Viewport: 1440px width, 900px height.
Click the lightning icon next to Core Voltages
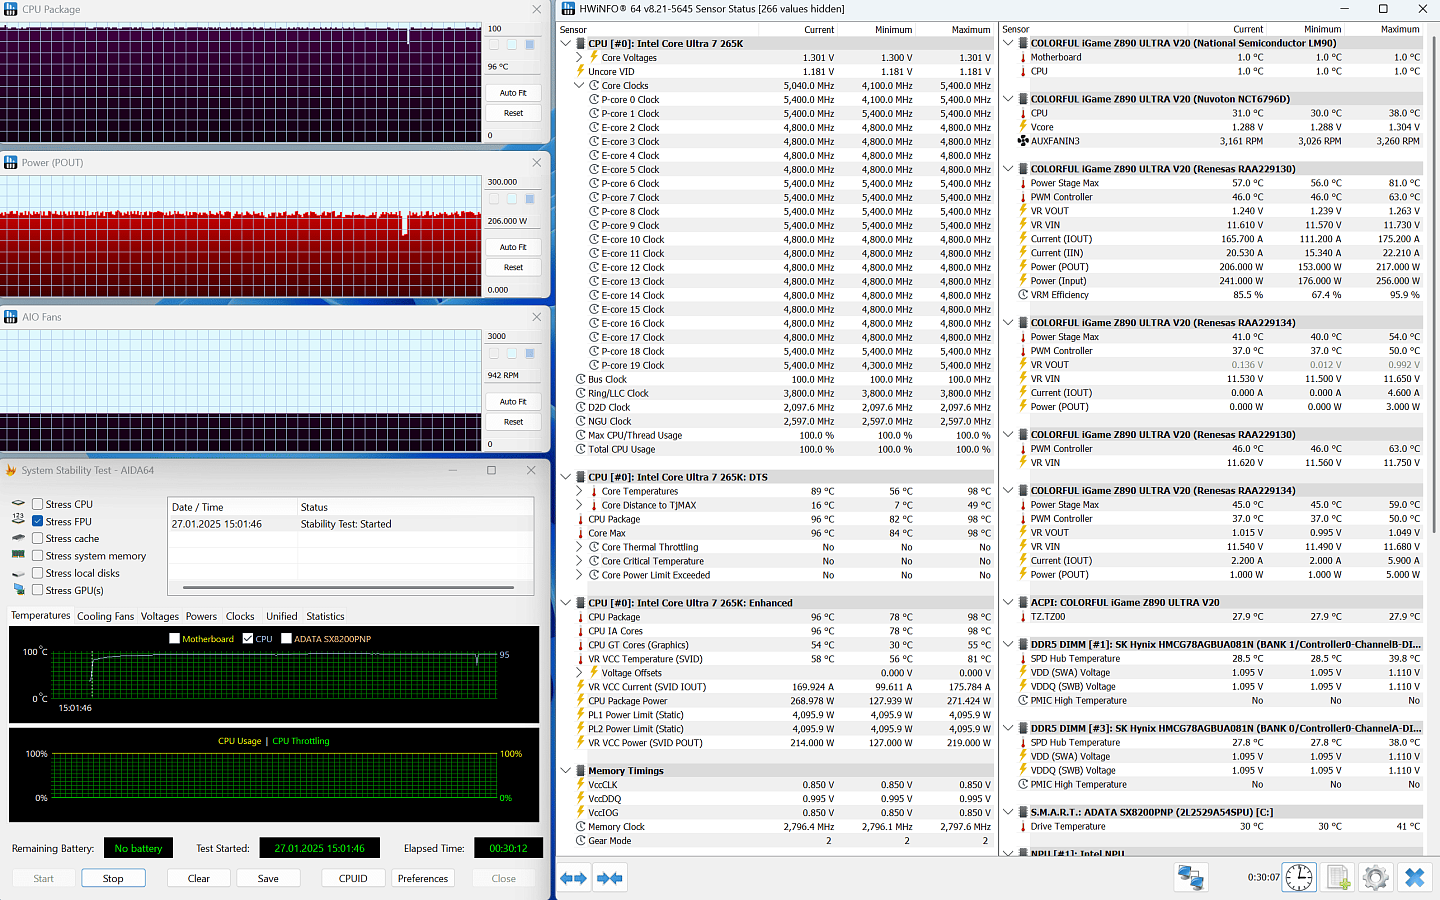[x=594, y=57]
